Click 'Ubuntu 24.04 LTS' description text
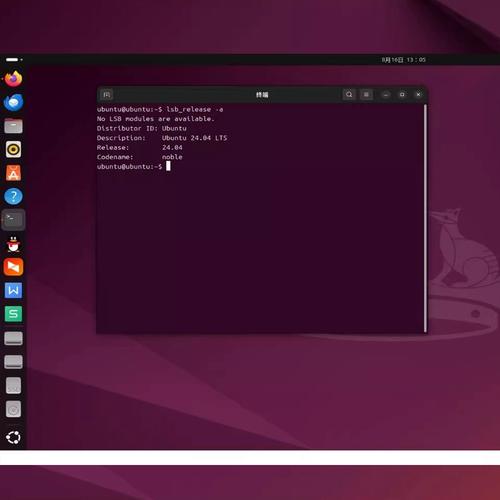 (x=194, y=138)
